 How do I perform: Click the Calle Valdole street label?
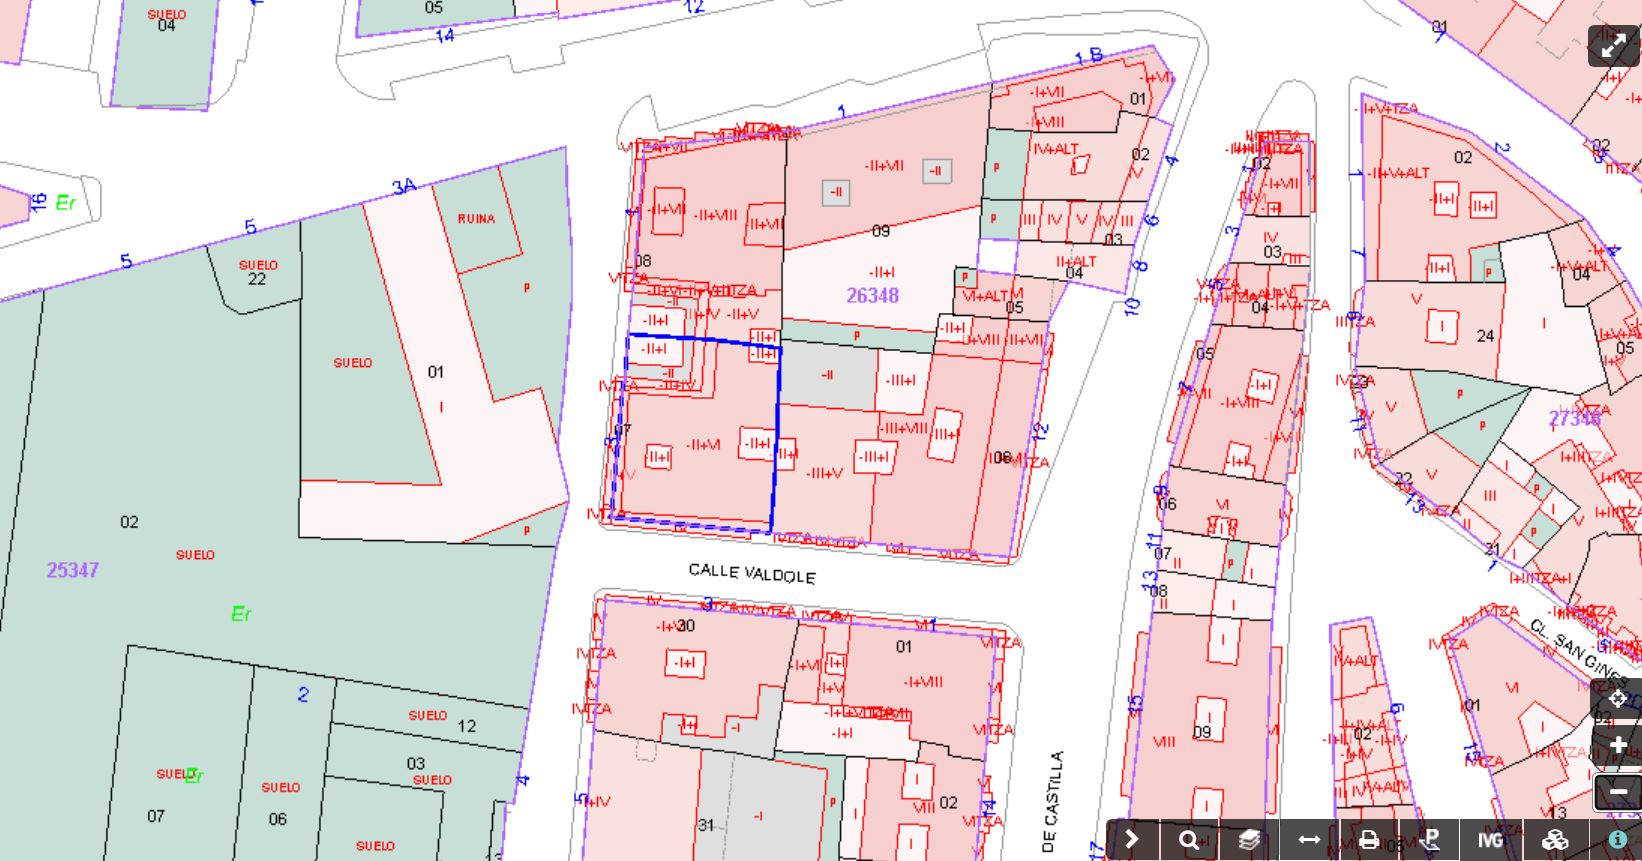click(751, 573)
